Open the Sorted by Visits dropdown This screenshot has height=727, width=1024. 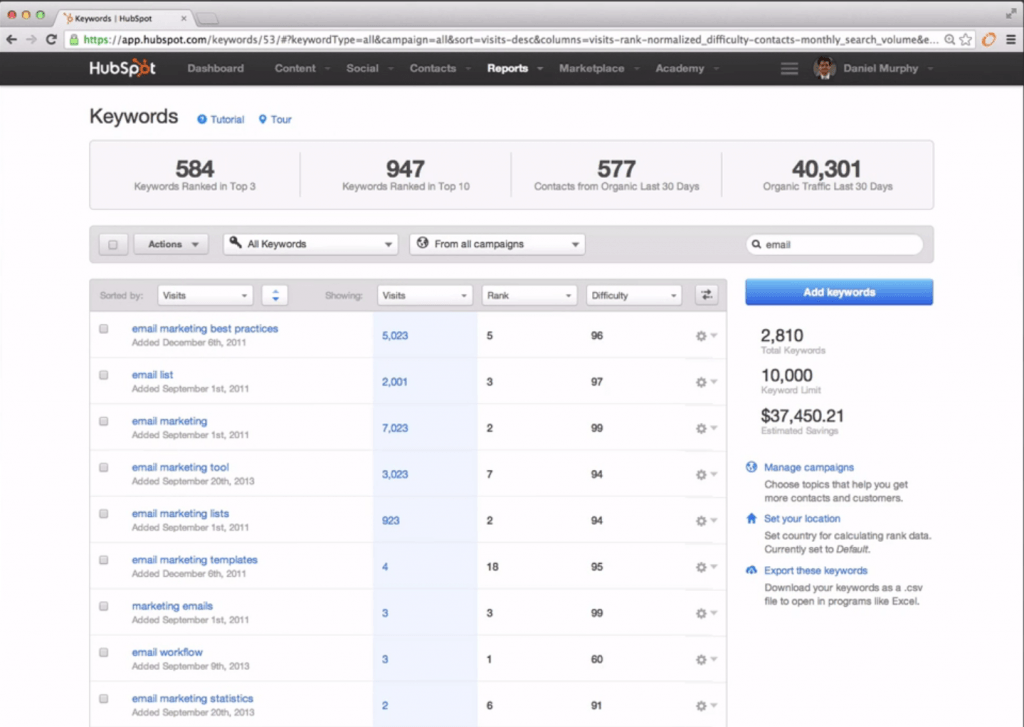click(x=205, y=295)
